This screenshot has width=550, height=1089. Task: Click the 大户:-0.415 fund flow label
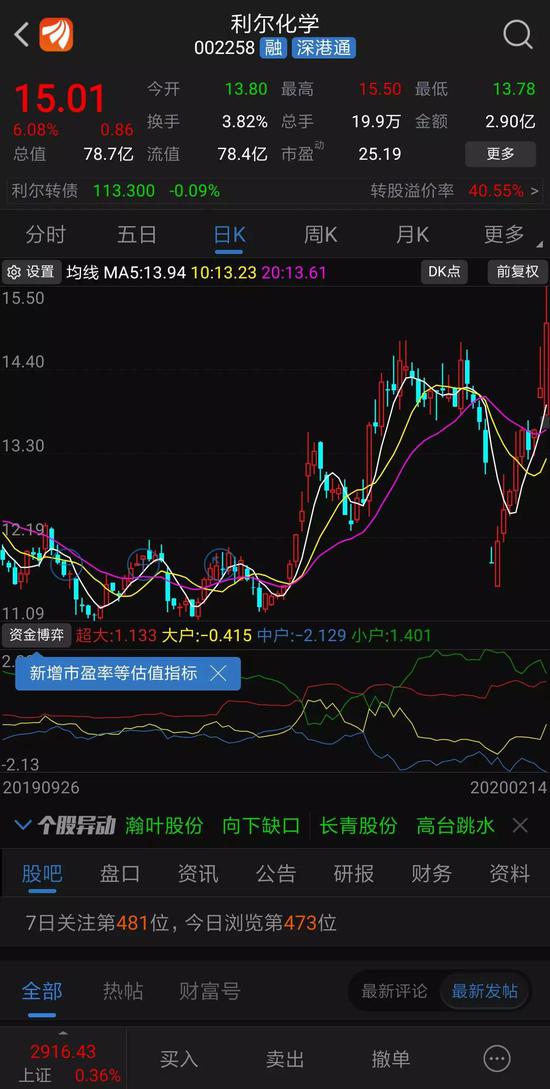207,635
